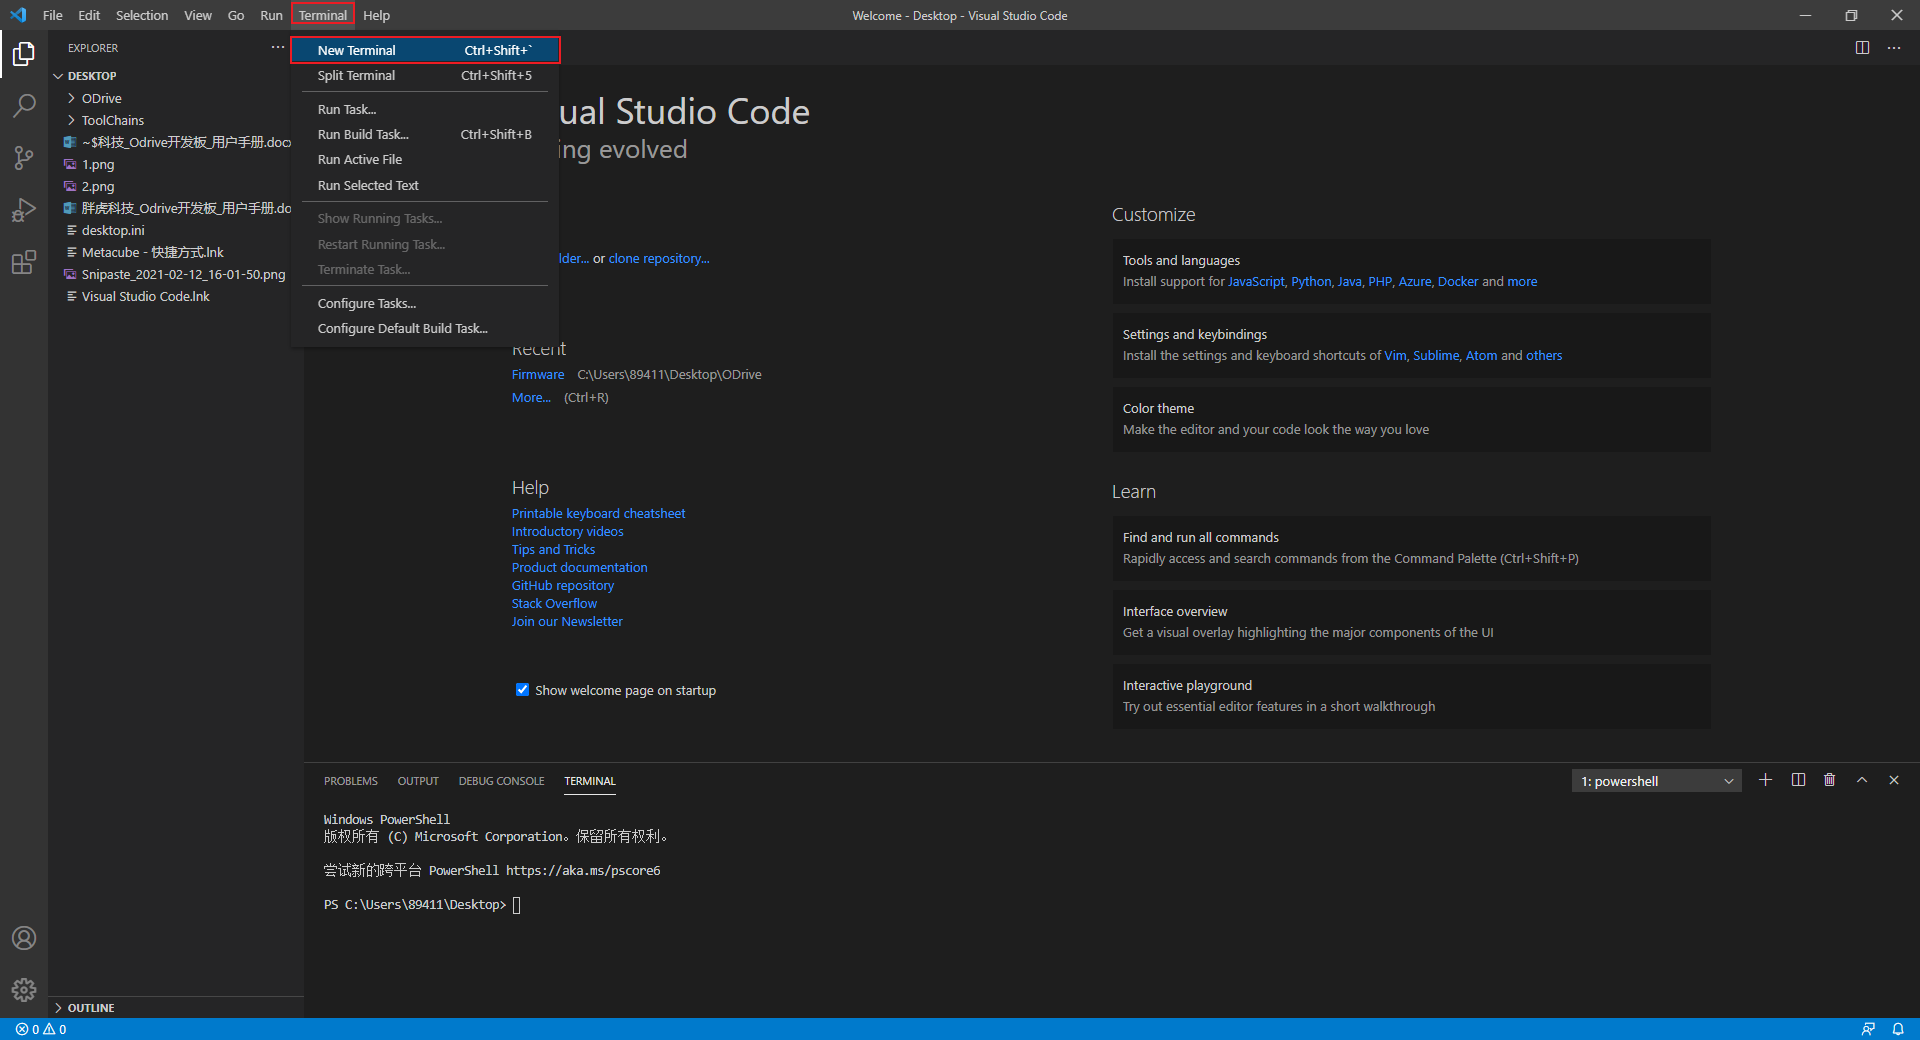Viewport: 1920px width, 1040px height.
Task: Switch to the OUTPUT tab
Action: [418, 781]
